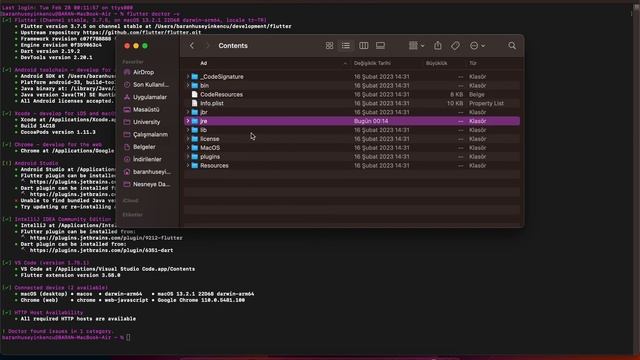Sort by the Ad name column
640x360 pixels.
[x=203, y=63]
